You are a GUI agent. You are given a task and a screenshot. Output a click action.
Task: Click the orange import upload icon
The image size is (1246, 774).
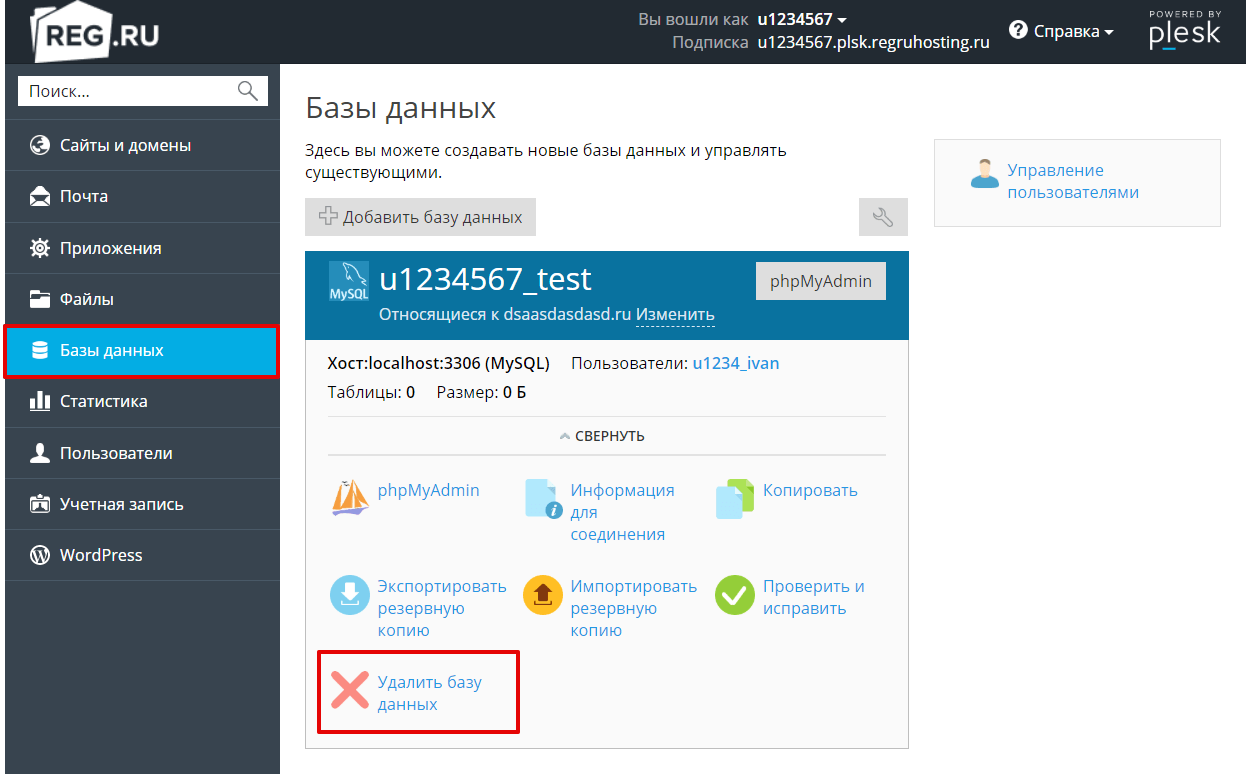click(543, 595)
